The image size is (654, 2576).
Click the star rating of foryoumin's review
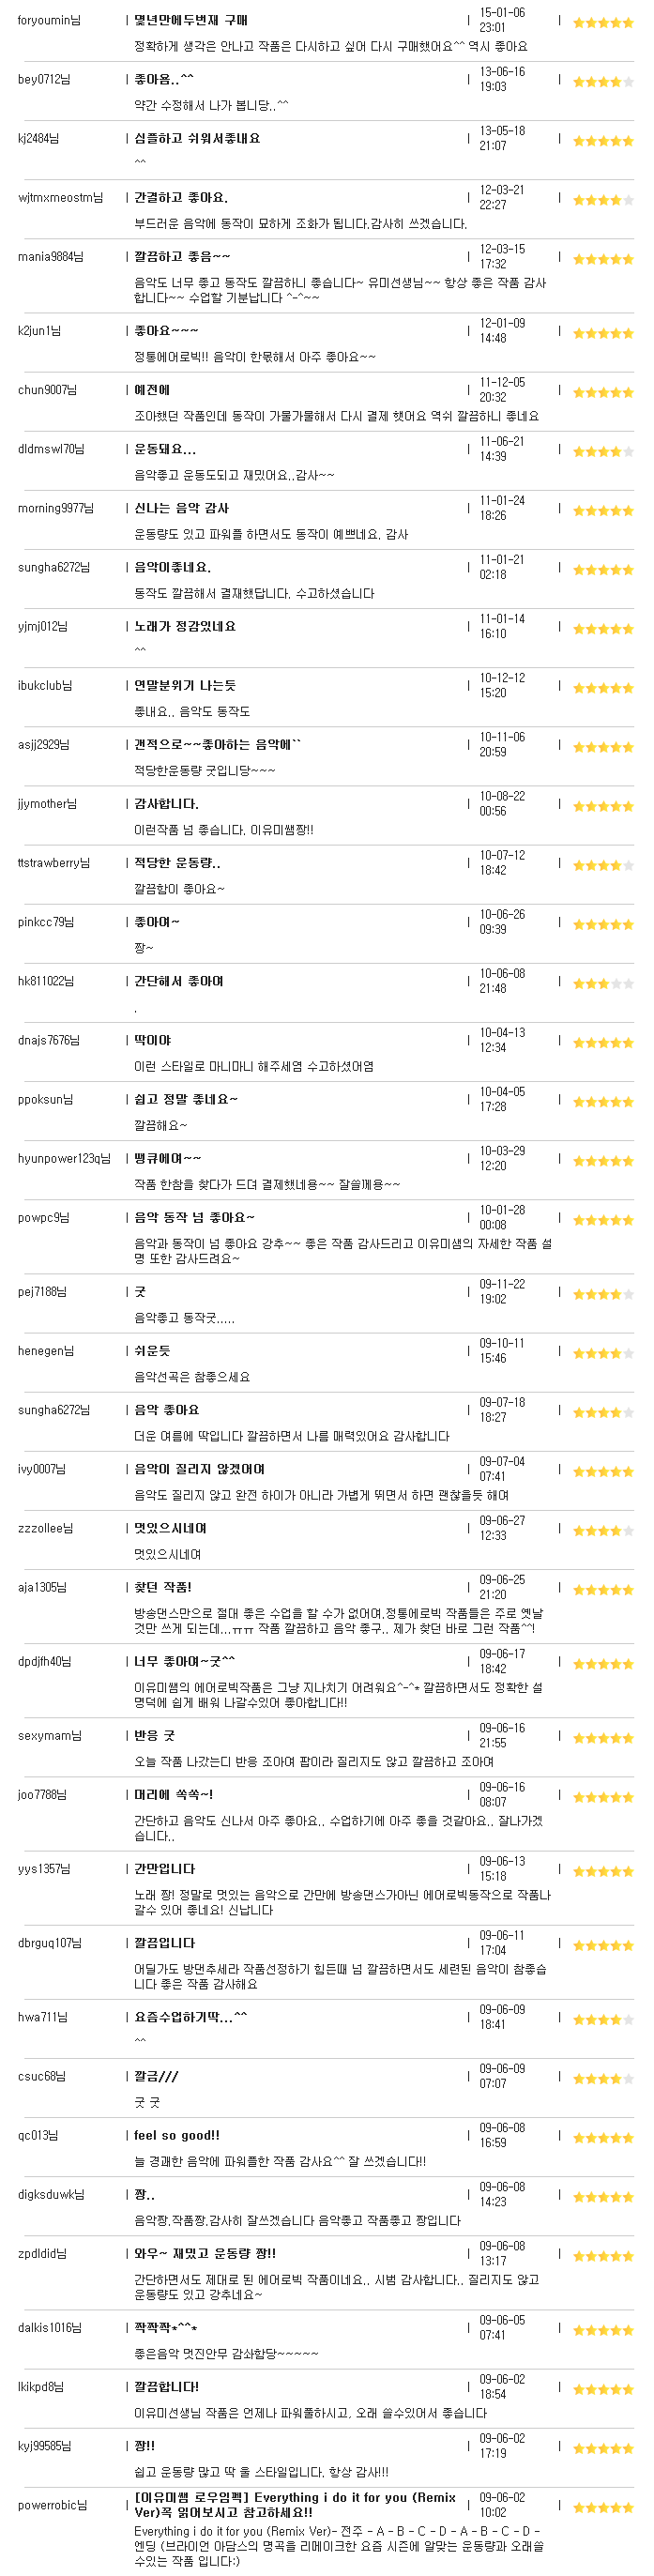(603, 22)
